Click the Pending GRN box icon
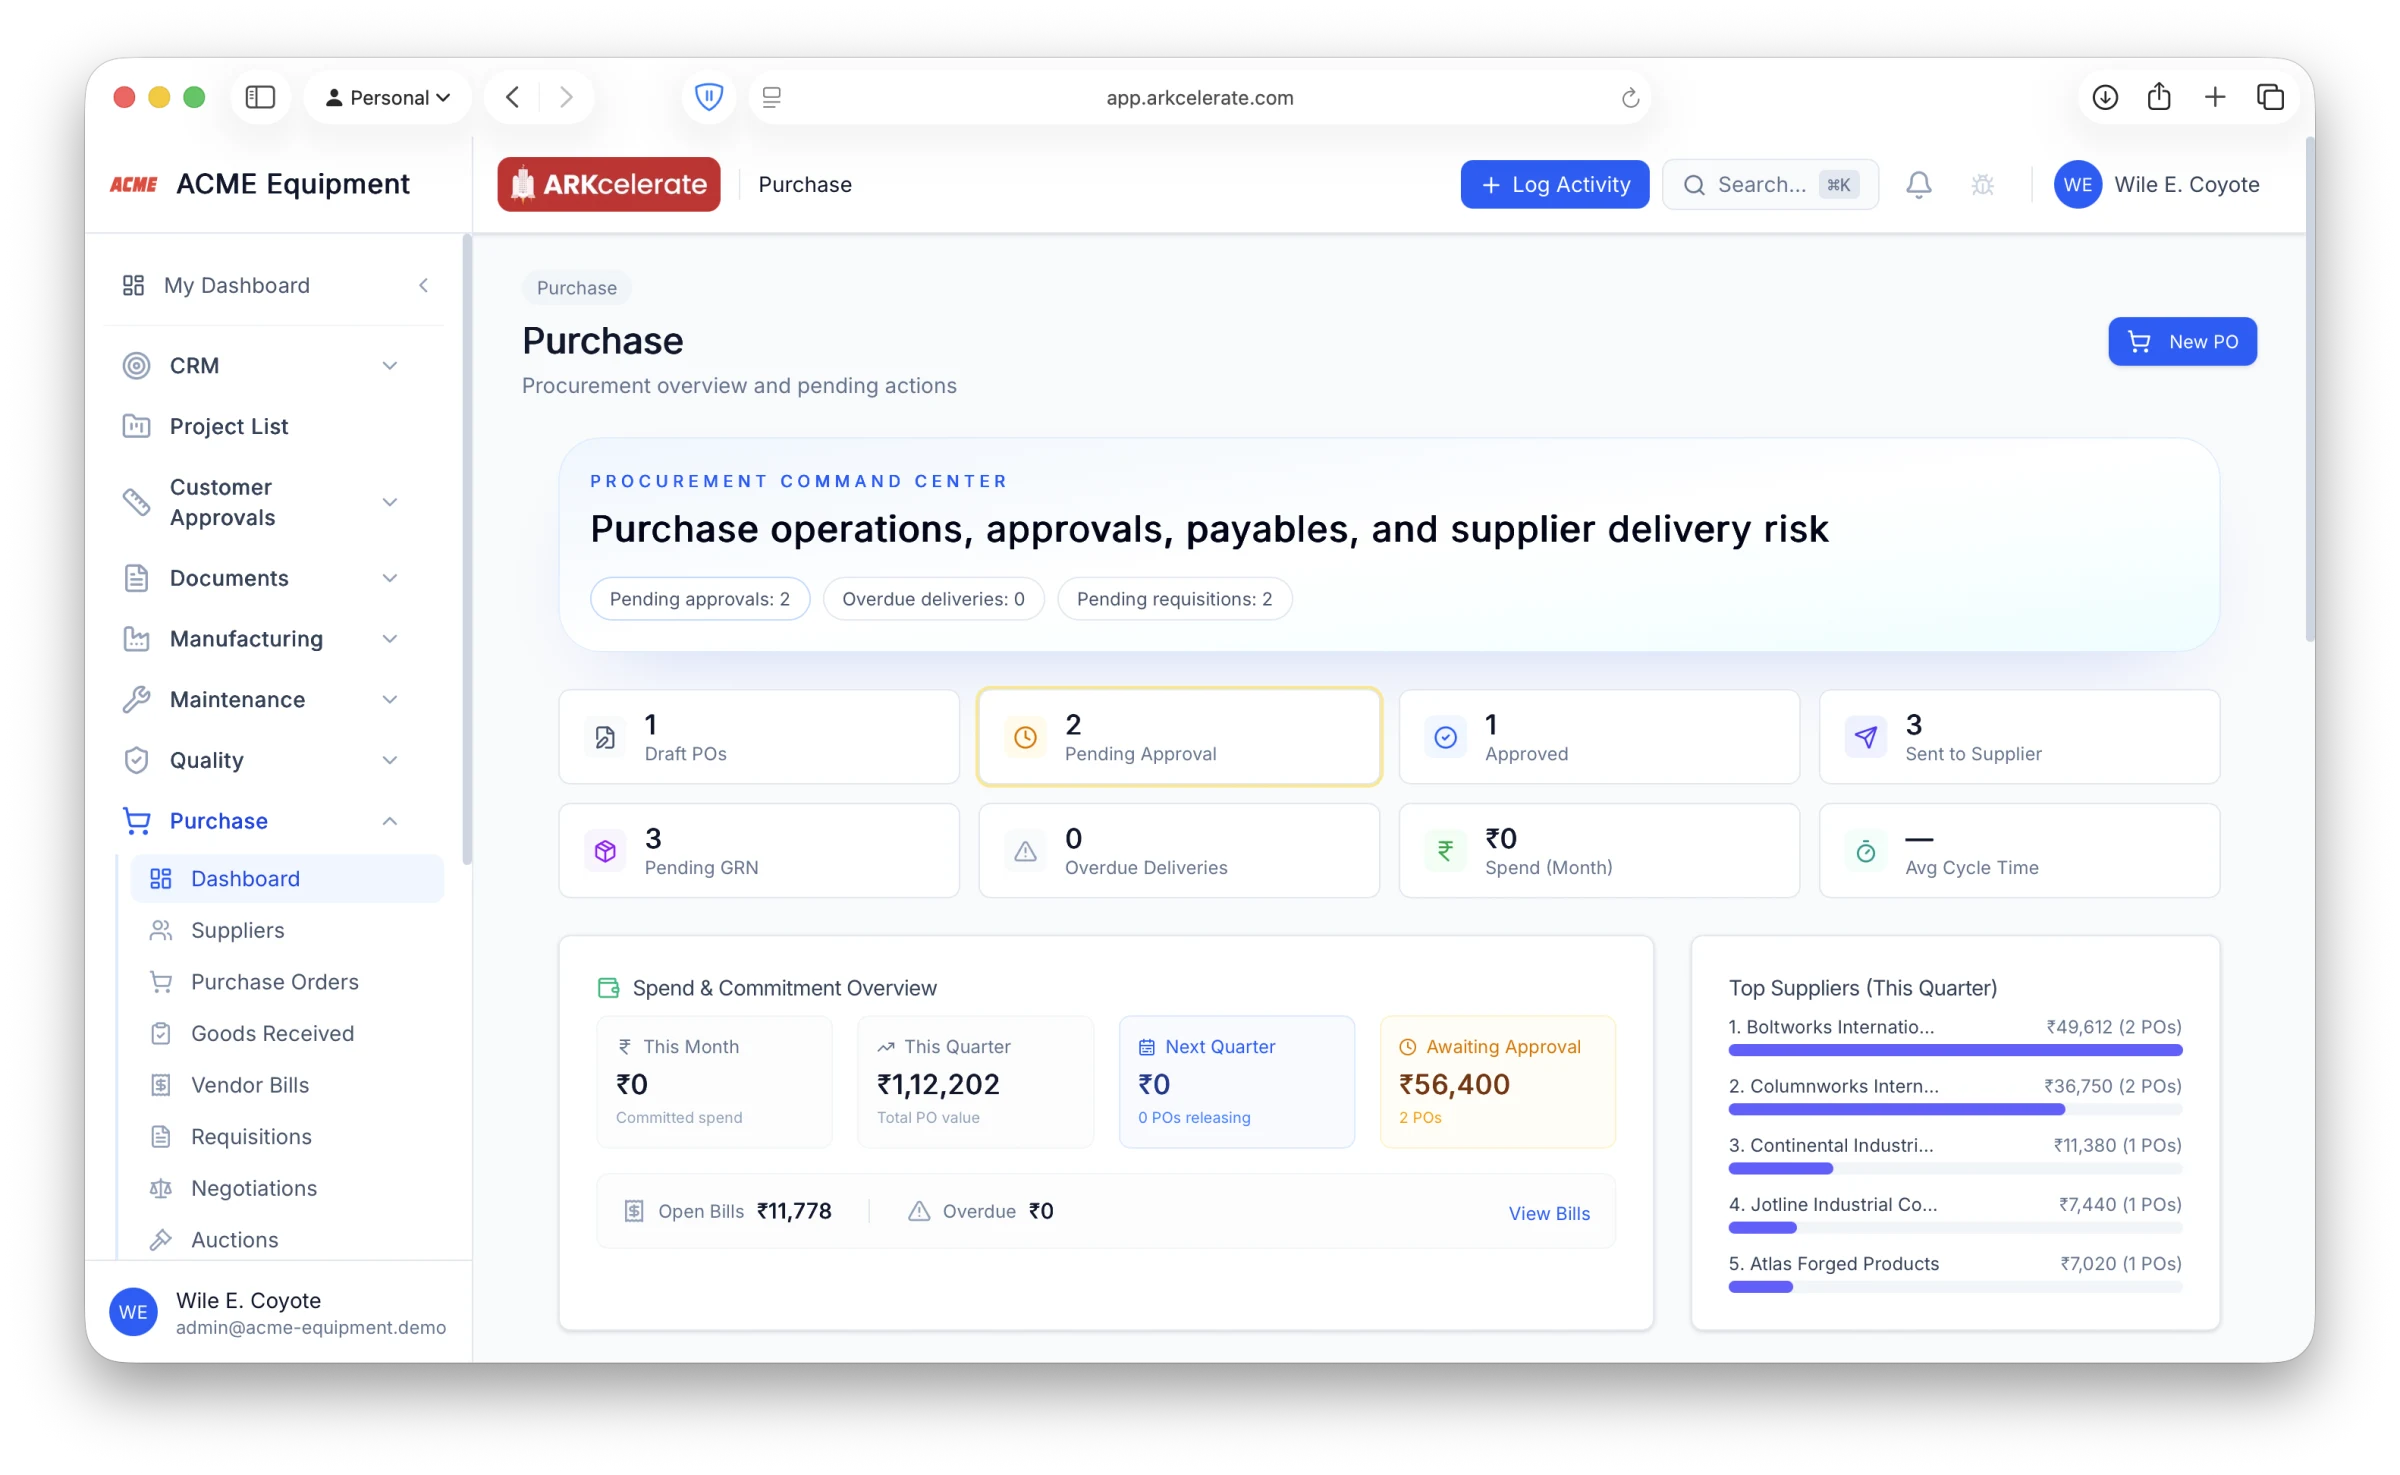The width and height of the screenshot is (2400, 1475). pyautogui.click(x=605, y=852)
